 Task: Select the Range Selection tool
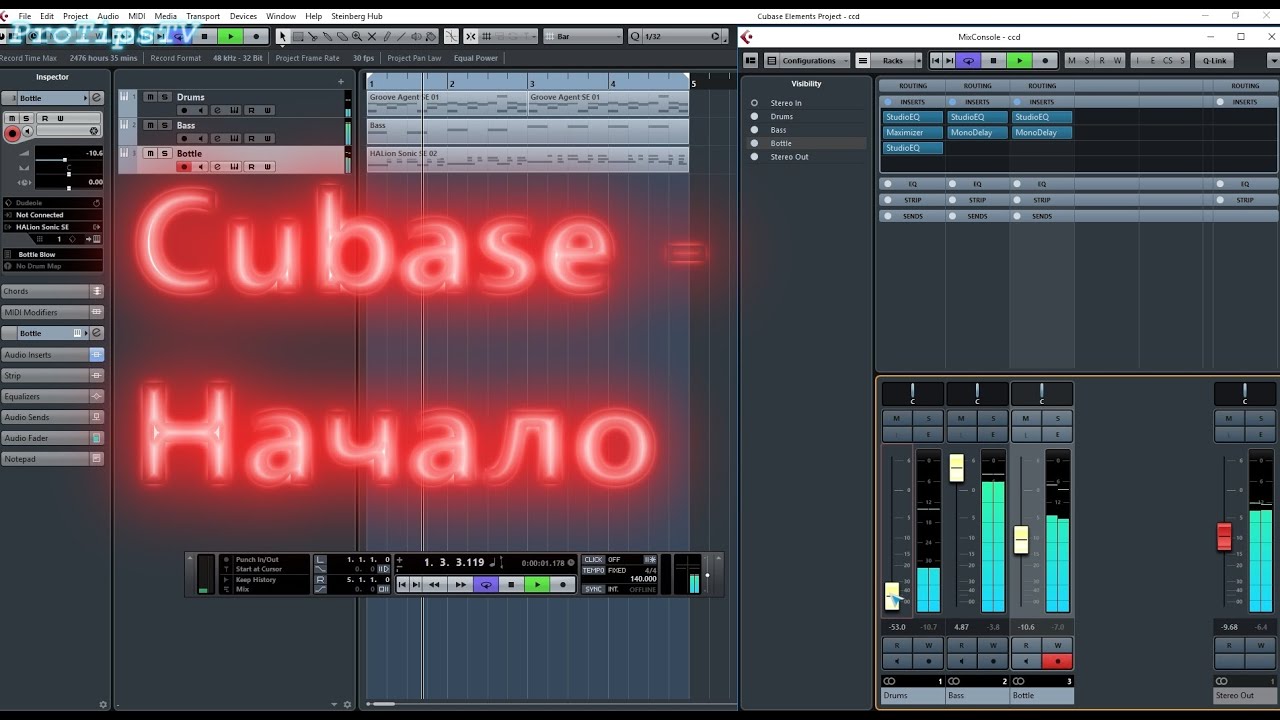(297, 36)
